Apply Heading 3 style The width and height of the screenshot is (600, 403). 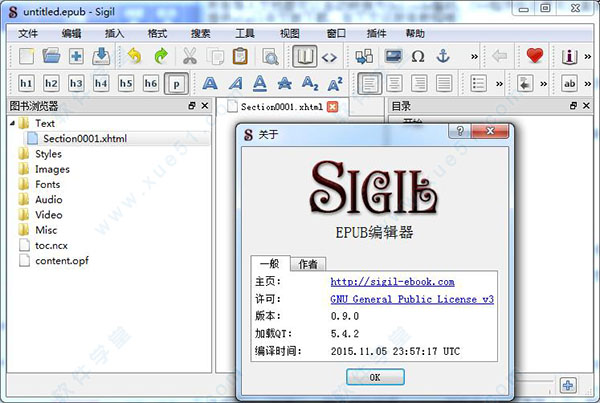[x=76, y=83]
